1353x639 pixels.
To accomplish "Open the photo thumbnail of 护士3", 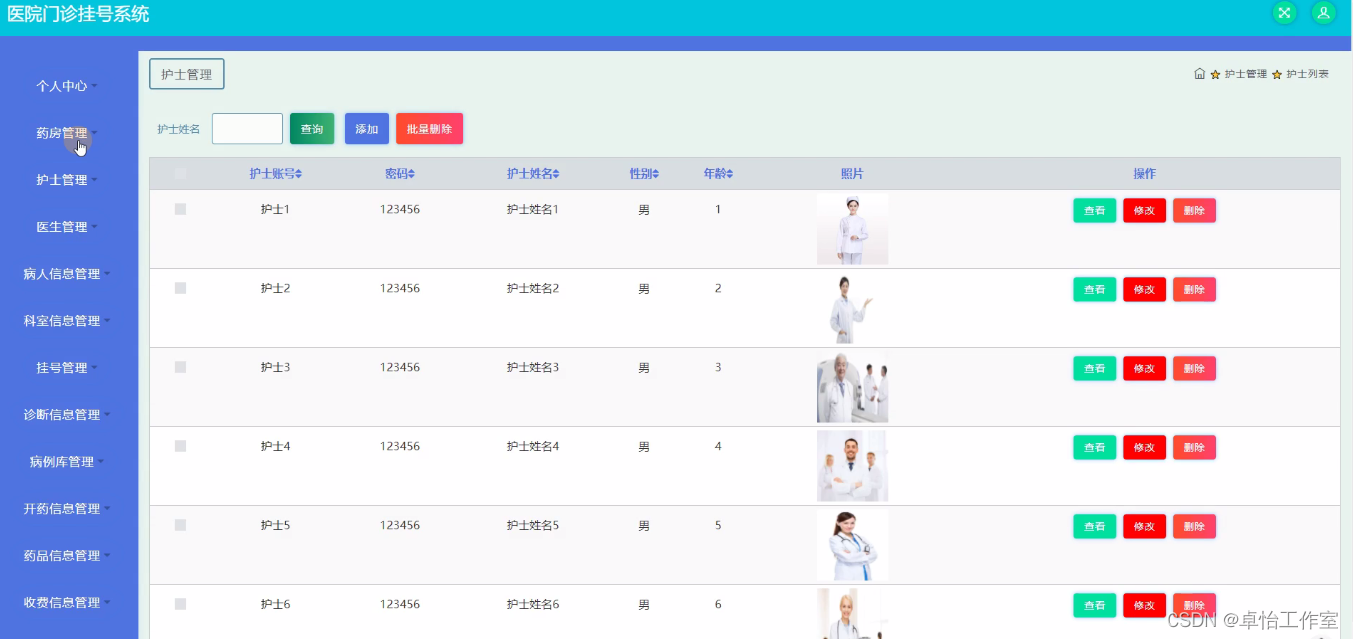I will coord(852,387).
